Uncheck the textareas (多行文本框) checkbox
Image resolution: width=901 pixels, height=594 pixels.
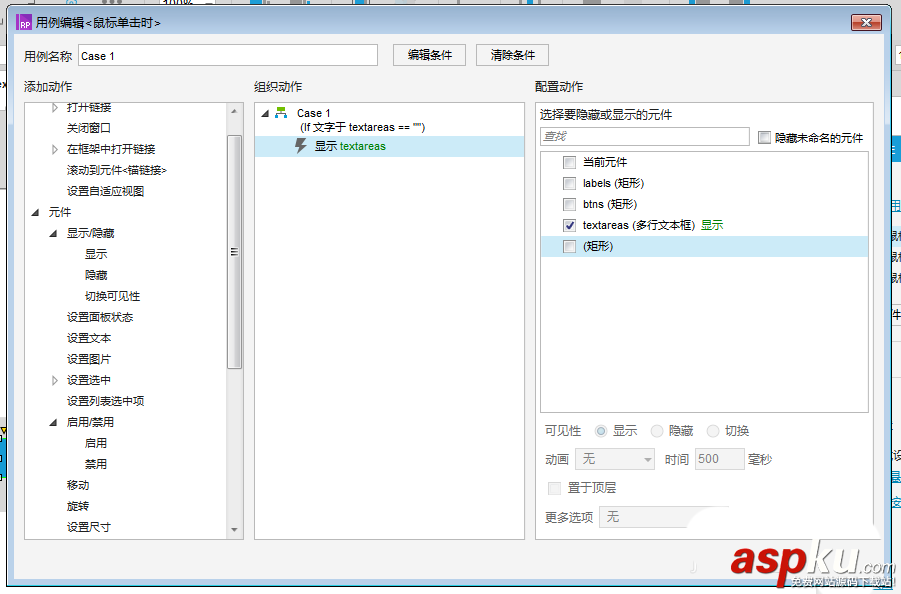pyautogui.click(x=568, y=225)
